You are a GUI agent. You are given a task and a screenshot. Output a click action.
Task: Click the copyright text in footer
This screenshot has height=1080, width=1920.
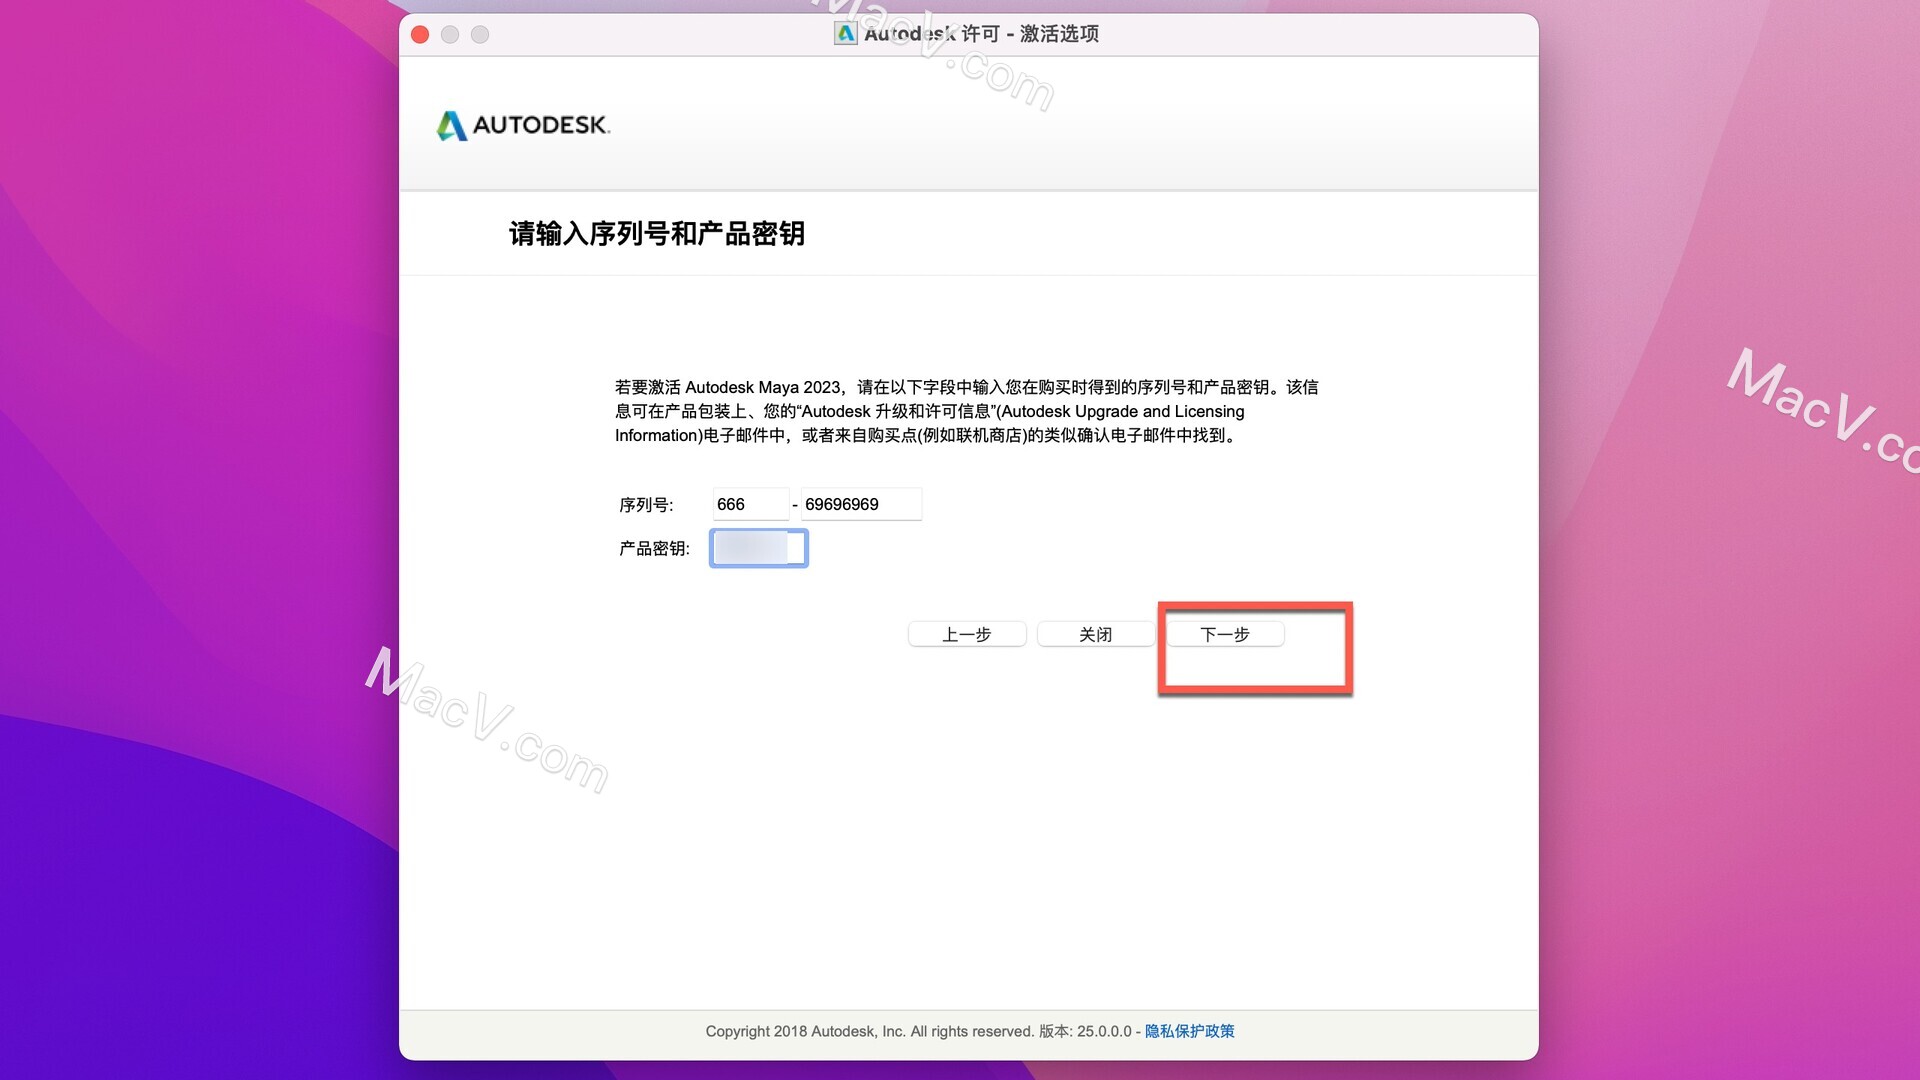(x=919, y=1031)
